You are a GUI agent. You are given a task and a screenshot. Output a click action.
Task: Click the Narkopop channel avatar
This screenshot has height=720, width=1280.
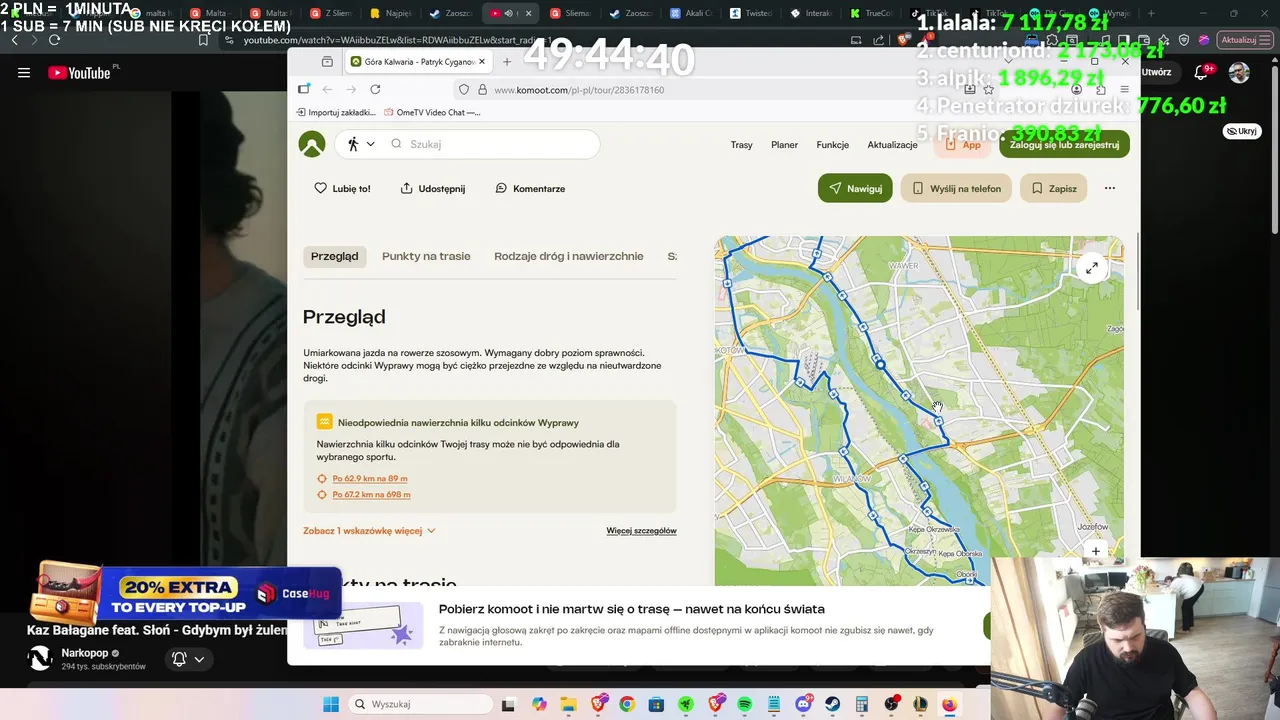coord(40,658)
